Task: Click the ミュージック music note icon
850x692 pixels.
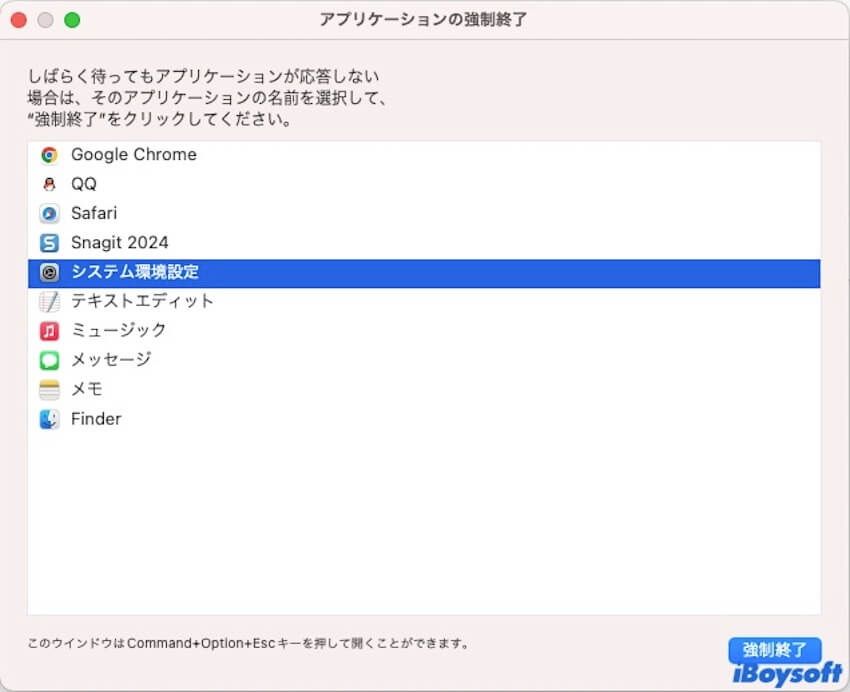Action: pos(48,330)
